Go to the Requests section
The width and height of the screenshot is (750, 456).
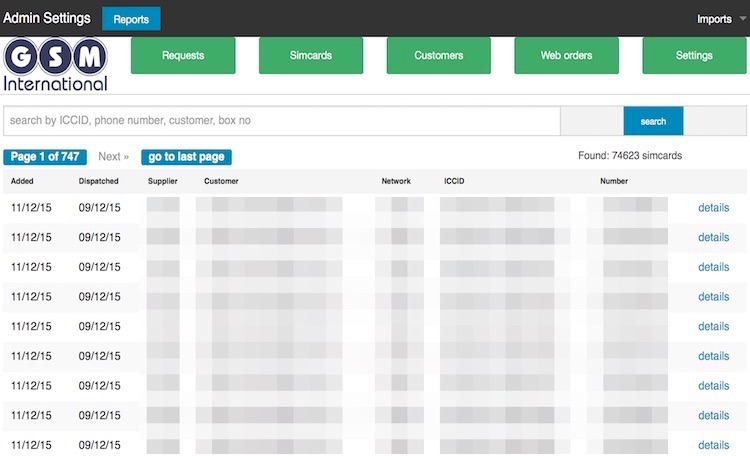[x=183, y=56]
